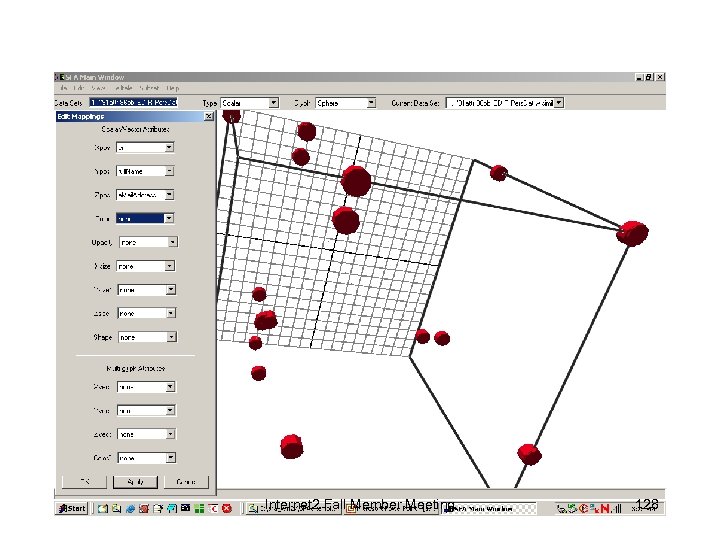This screenshot has width=720, height=540.
Task: Click OK in Edit Mappings
Action: click(x=84, y=482)
